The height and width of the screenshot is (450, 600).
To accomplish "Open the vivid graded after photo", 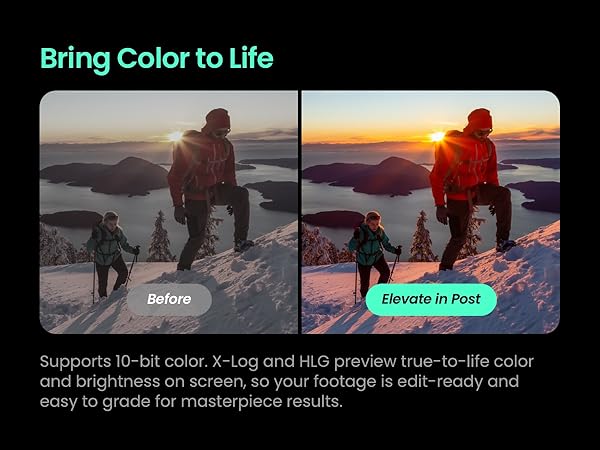I will coord(430,212).
